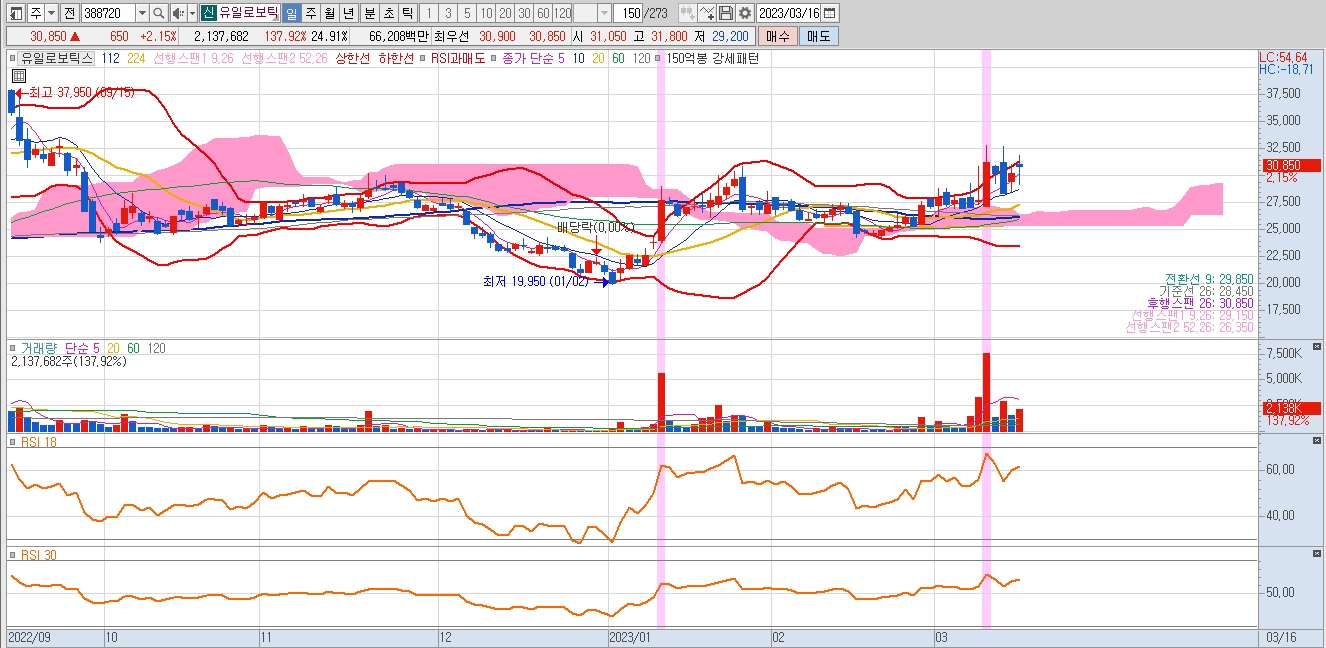Choose interval 20 button
This screenshot has width=1326, height=648.
click(504, 13)
